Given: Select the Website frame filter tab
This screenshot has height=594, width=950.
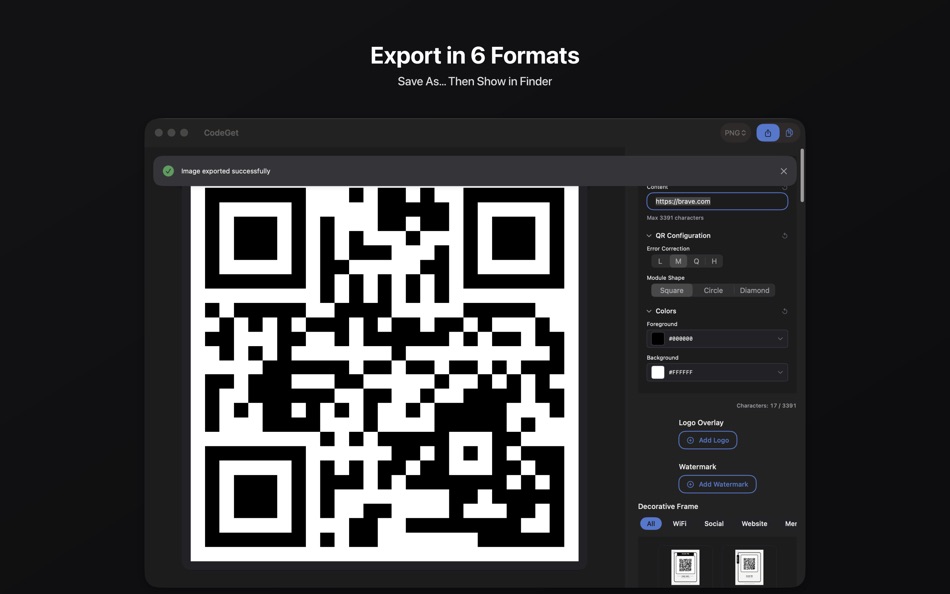Looking at the screenshot, I should tap(754, 524).
